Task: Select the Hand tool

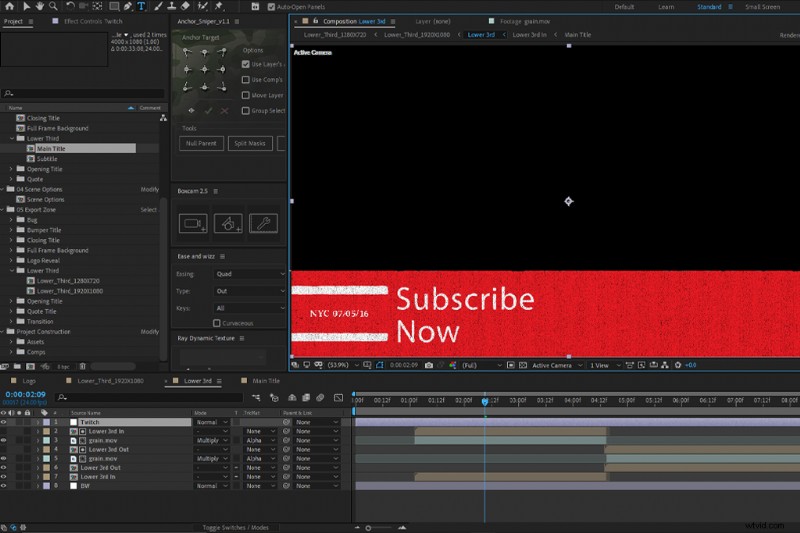Action: (x=40, y=6)
